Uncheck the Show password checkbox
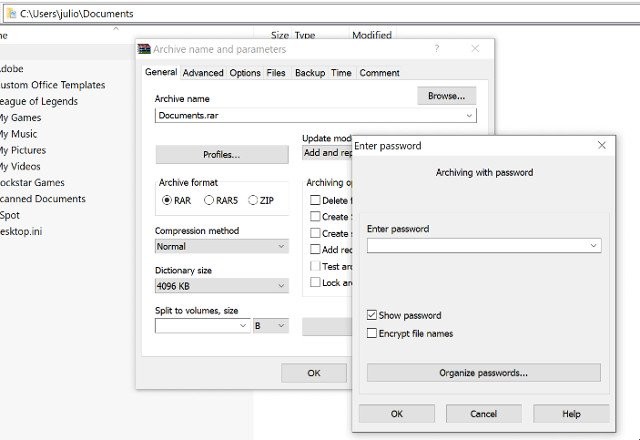Viewport: 640px width, 440px height. click(x=373, y=316)
